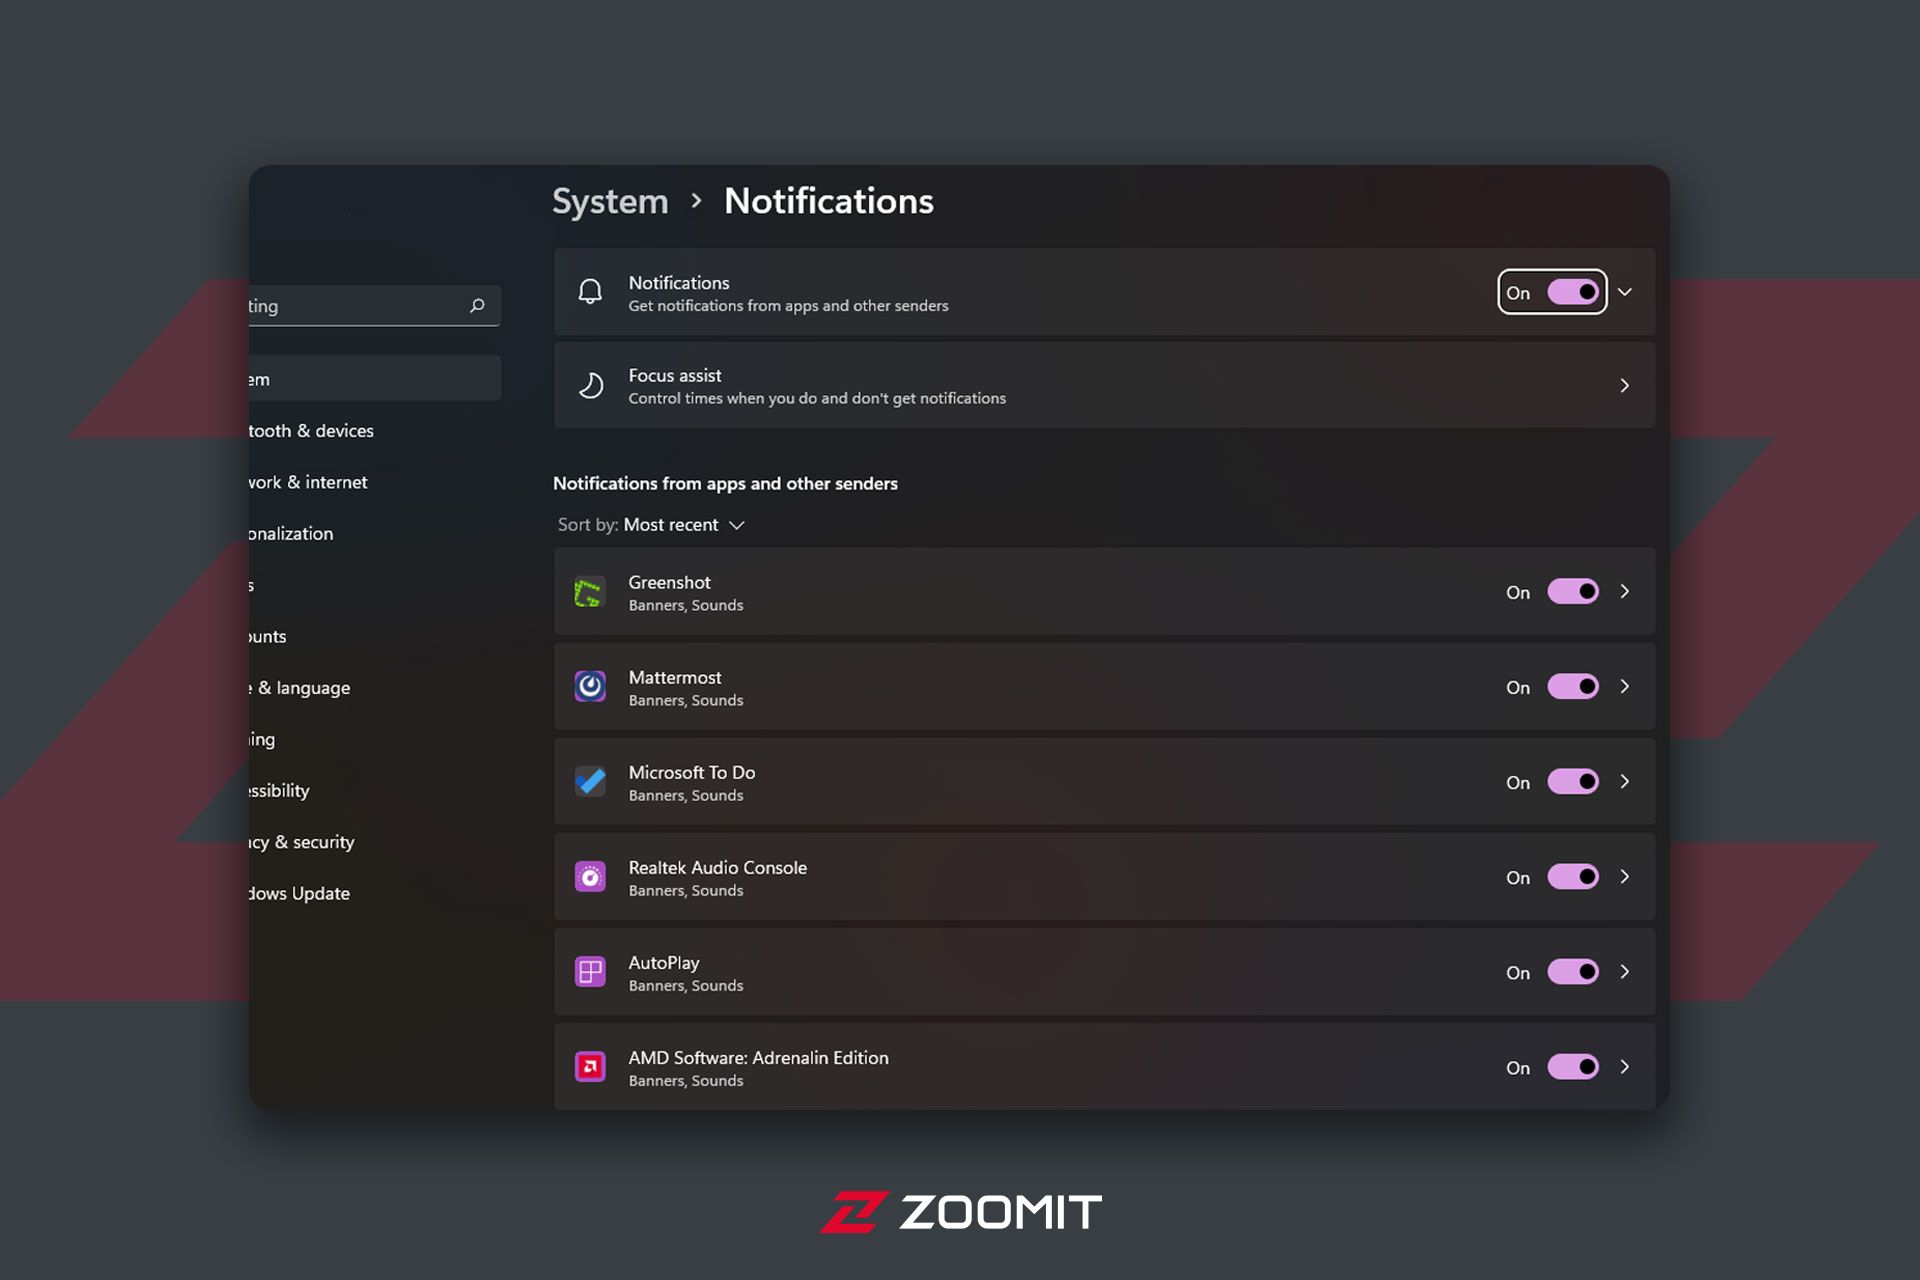Screen dimensions: 1920x1280
Task: Turn off AutoPlay notifications toggle
Action: pyautogui.click(x=1573, y=971)
